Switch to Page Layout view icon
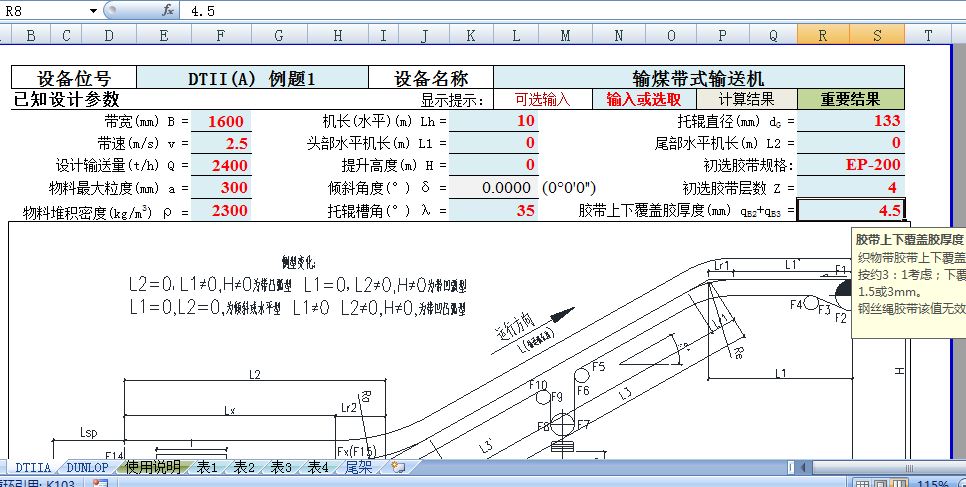 pos(882,484)
